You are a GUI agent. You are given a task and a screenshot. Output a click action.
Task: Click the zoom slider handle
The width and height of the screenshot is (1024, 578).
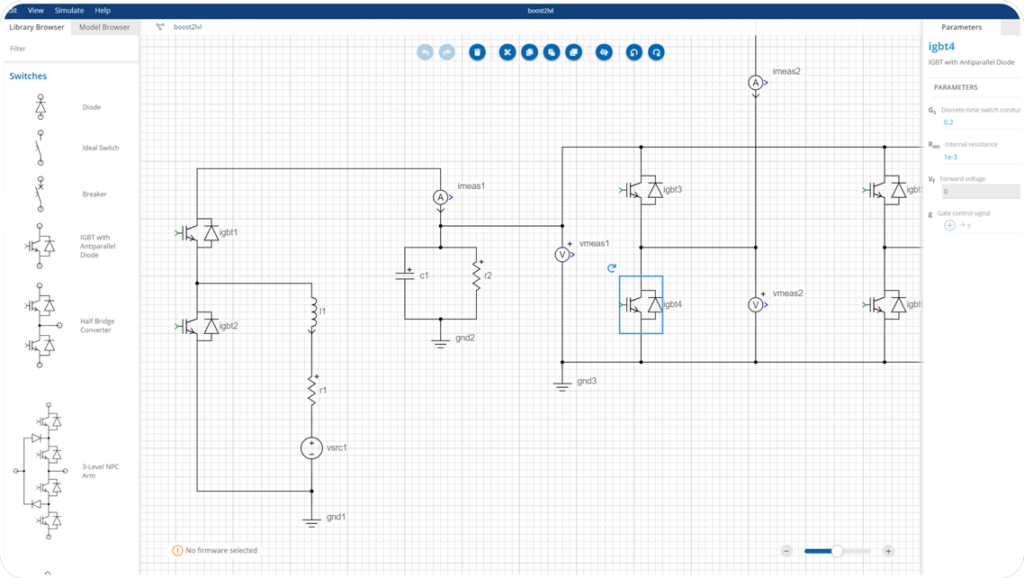[x=837, y=551]
